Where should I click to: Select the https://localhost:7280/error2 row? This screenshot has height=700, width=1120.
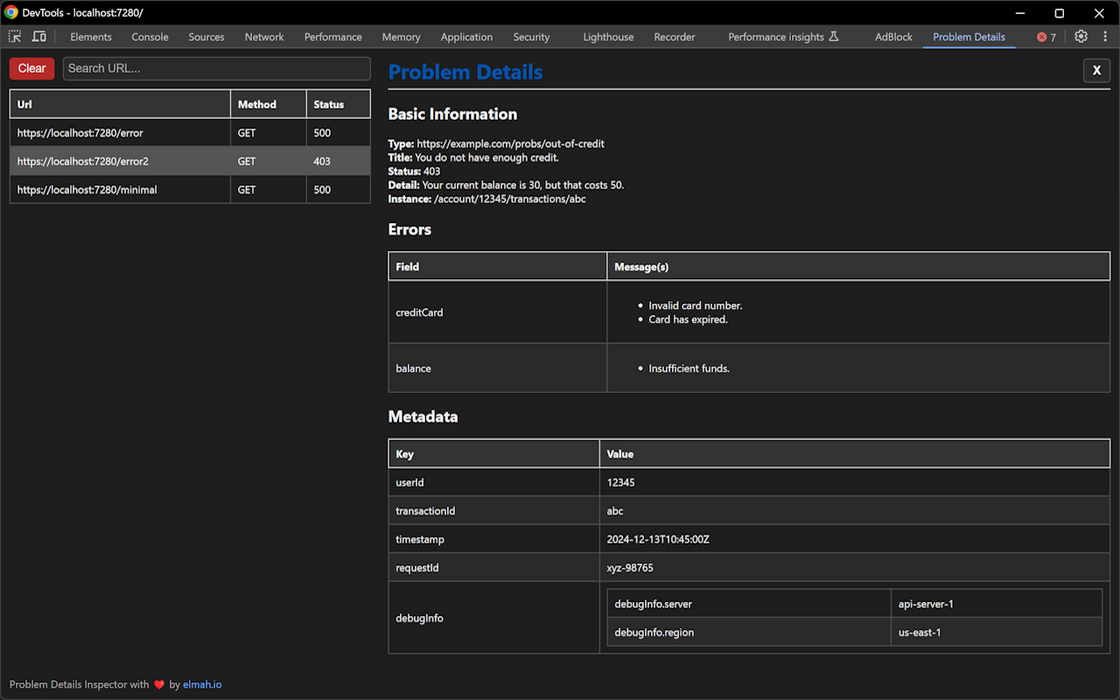tap(190, 161)
